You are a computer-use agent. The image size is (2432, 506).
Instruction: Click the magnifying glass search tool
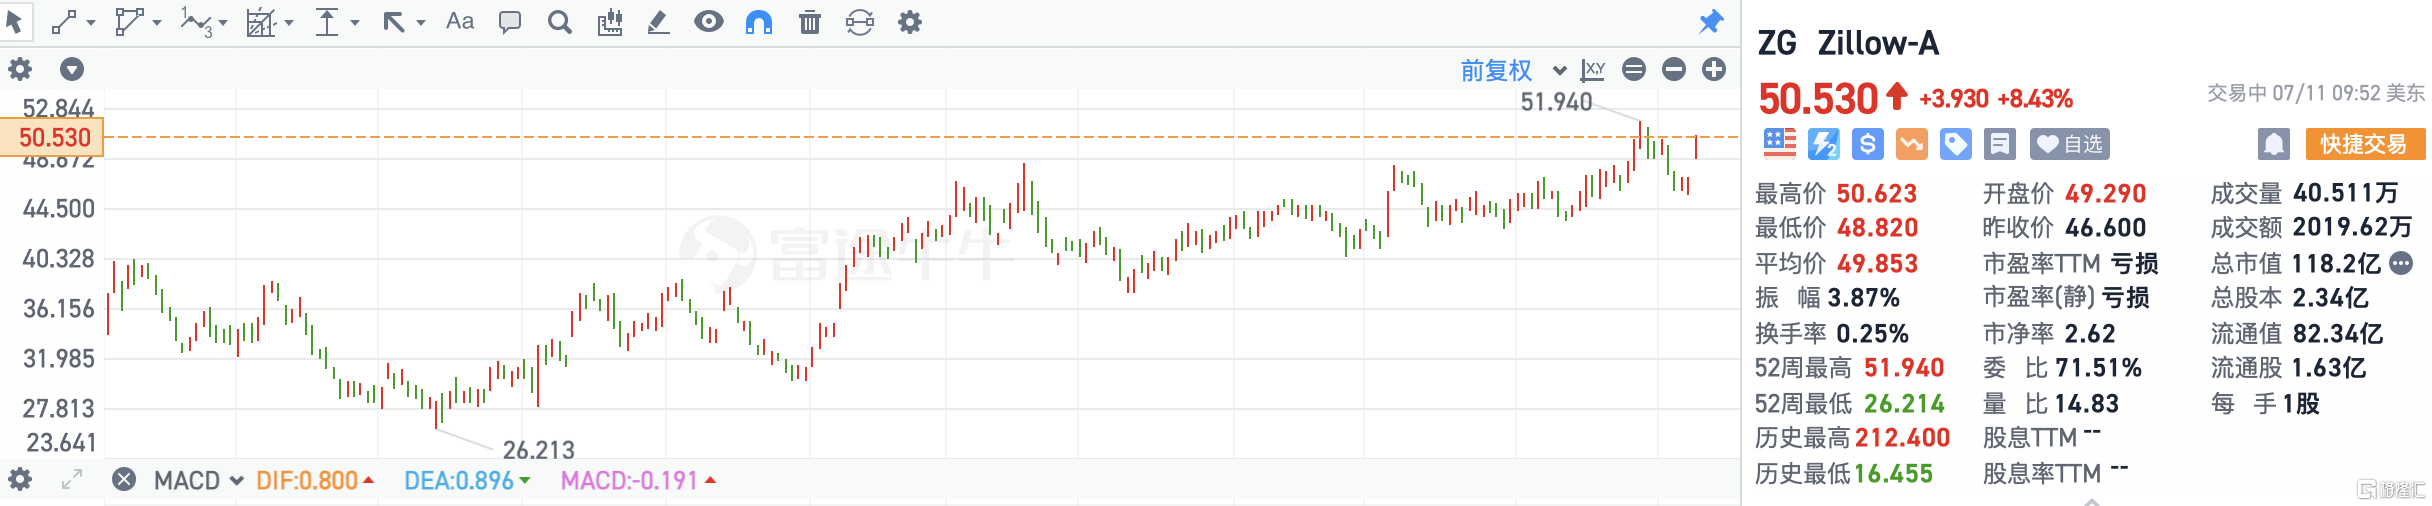pos(560,22)
